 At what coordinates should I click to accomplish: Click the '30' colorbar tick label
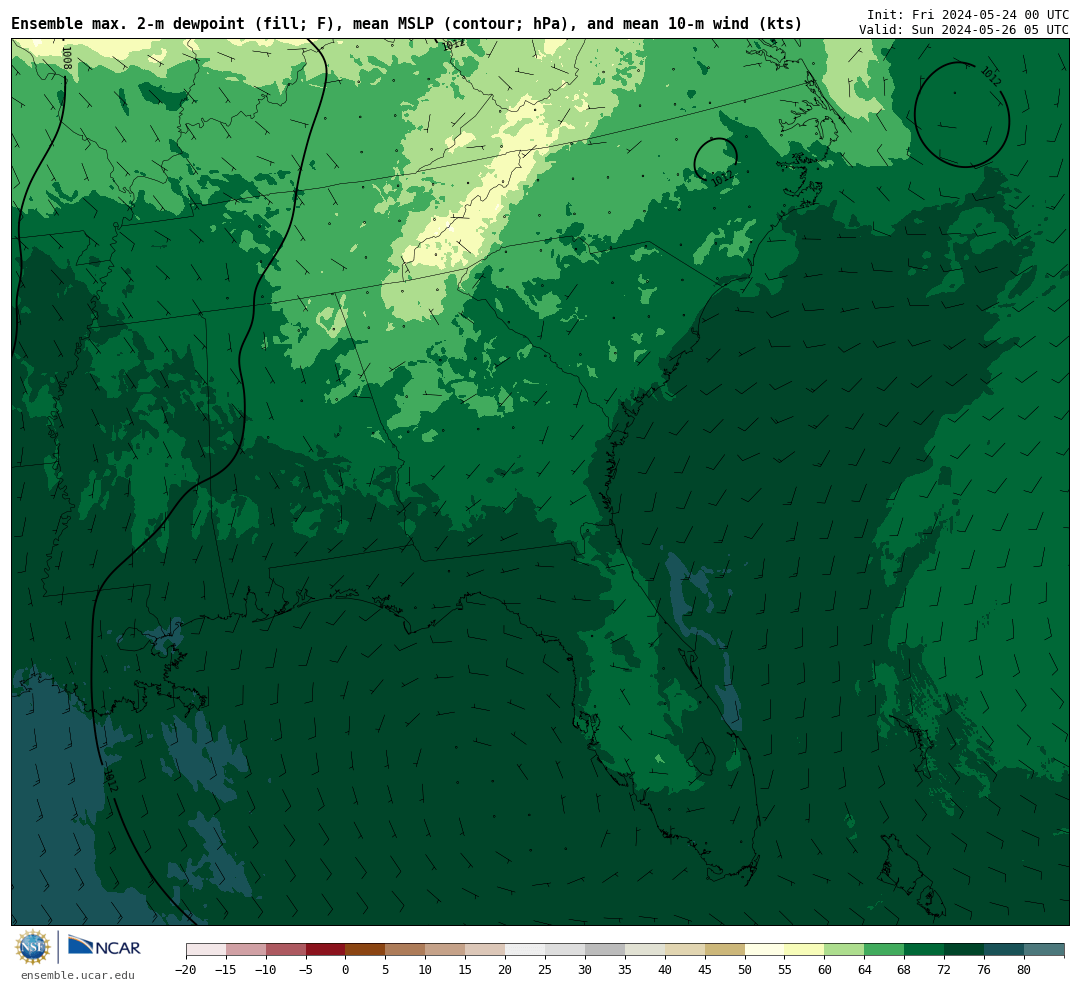pos(585,970)
